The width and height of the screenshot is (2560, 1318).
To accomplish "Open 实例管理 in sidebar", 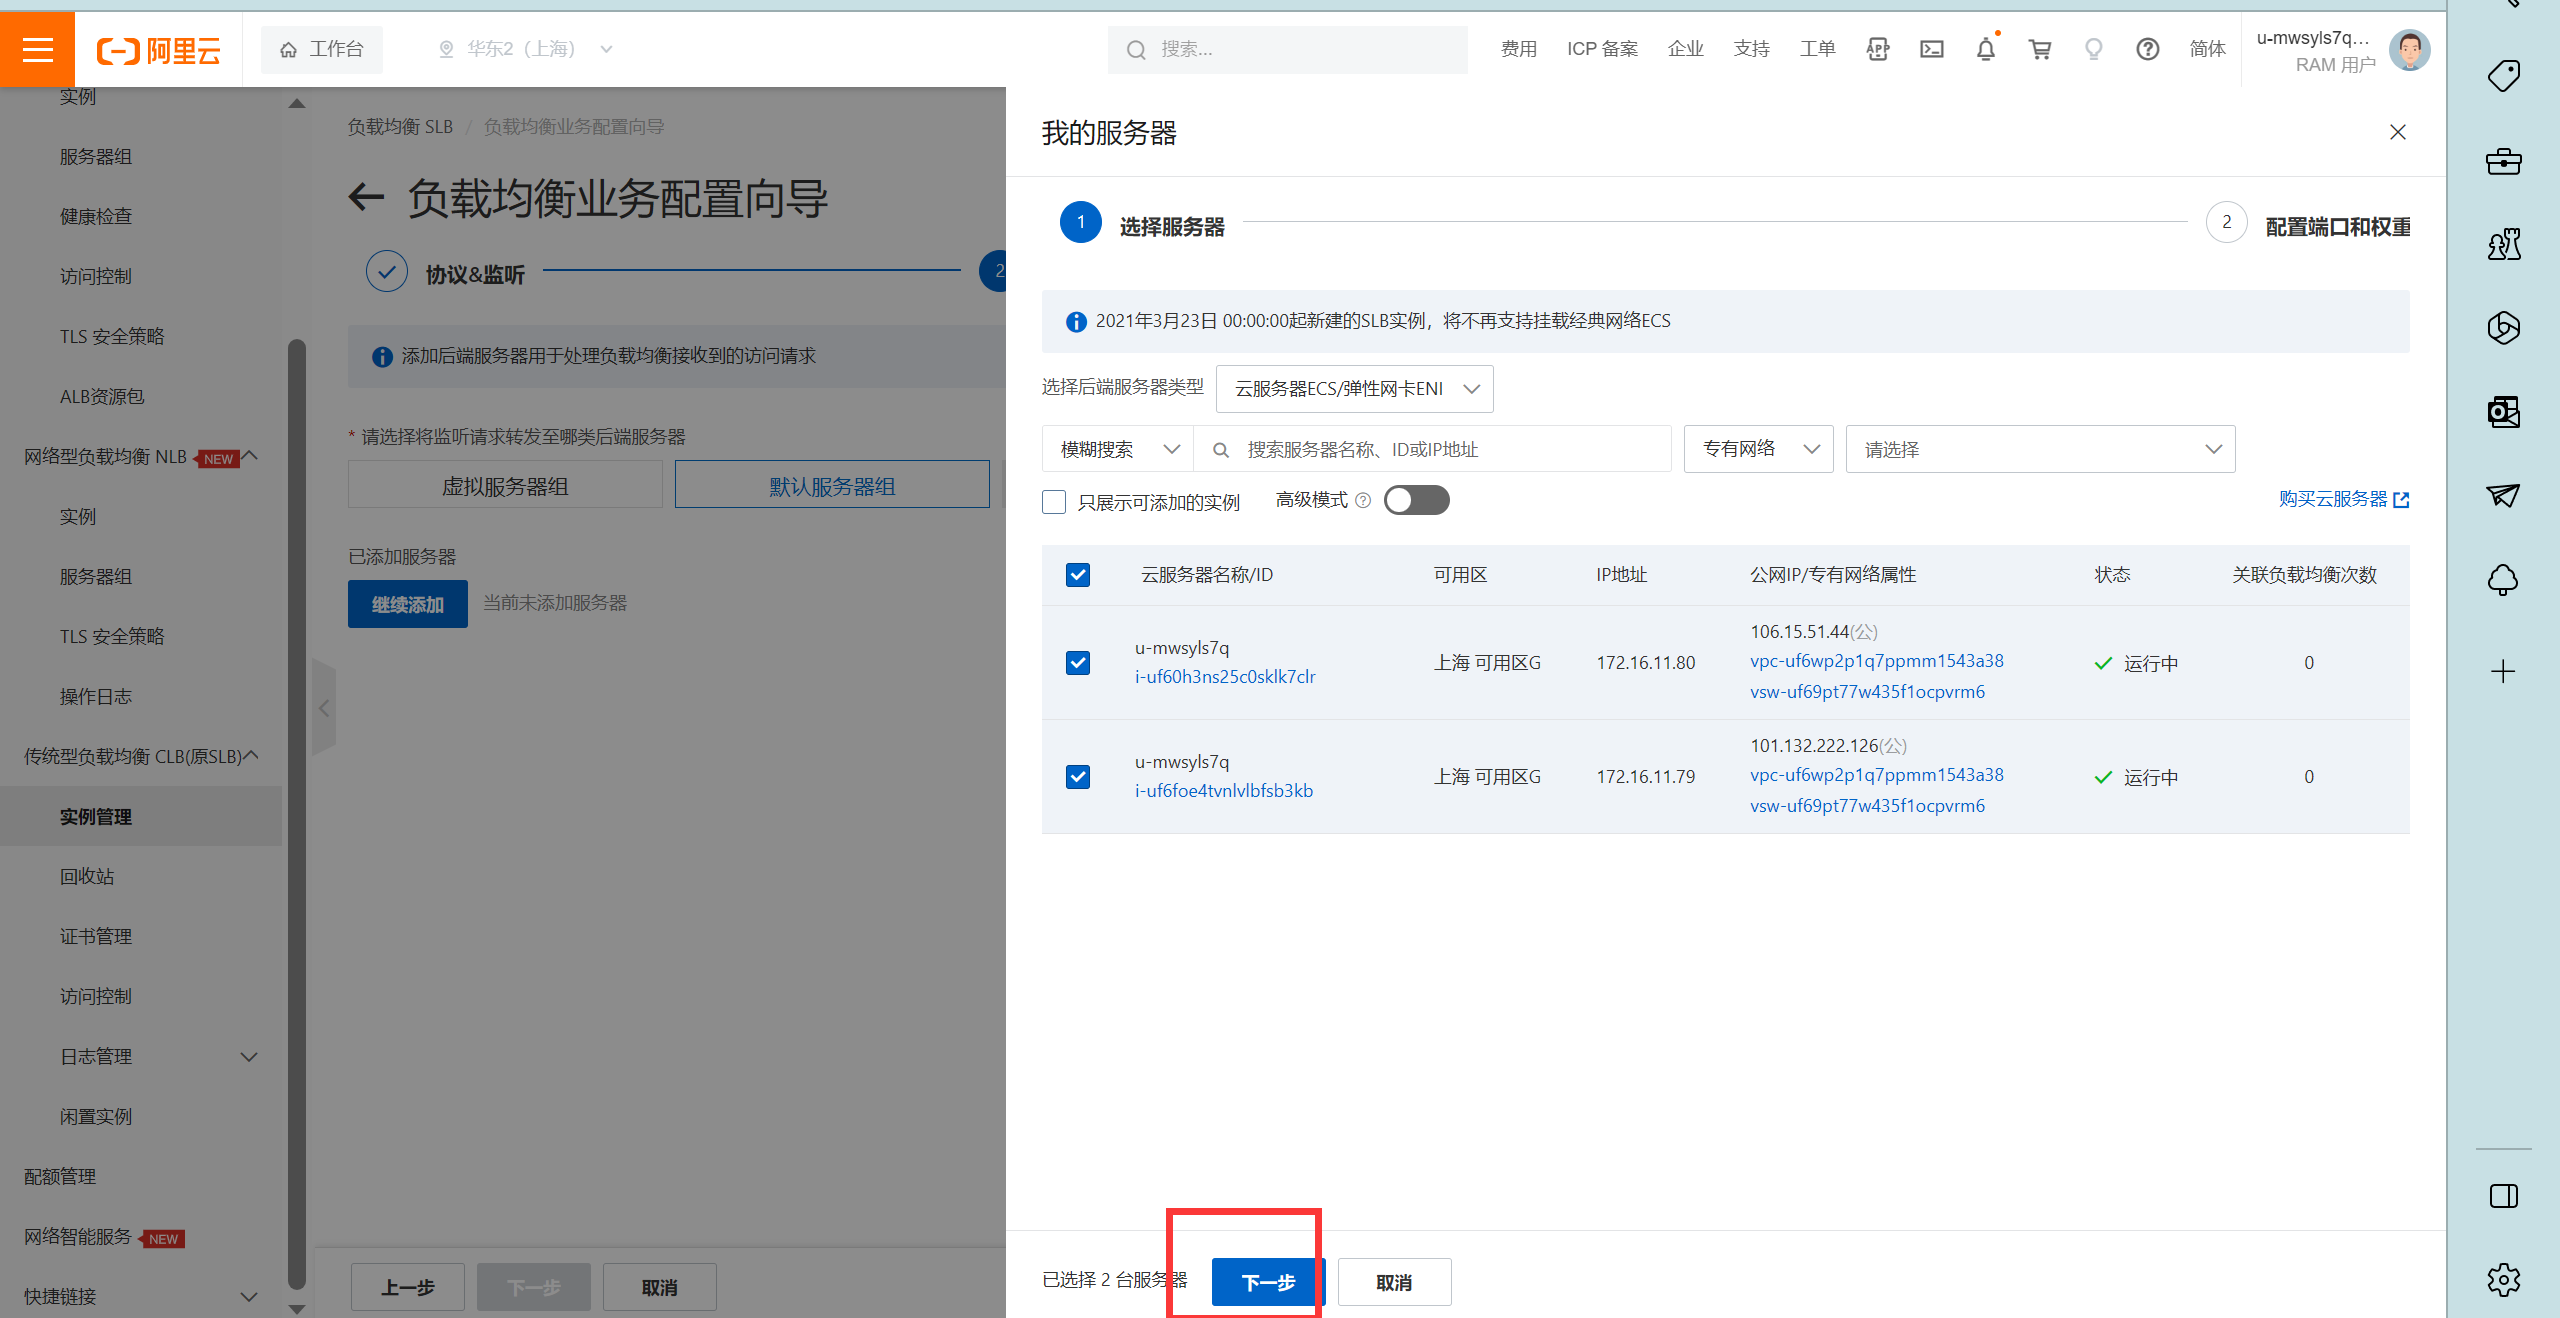I will [x=141, y=816].
